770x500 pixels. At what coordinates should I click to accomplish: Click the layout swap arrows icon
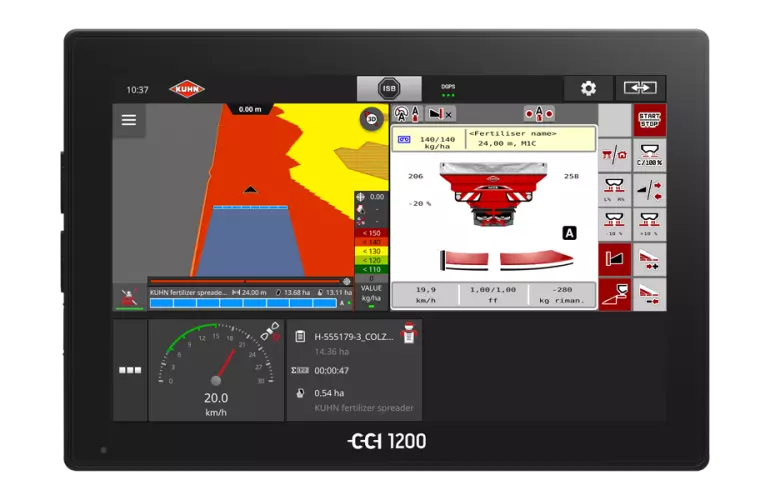pos(640,88)
